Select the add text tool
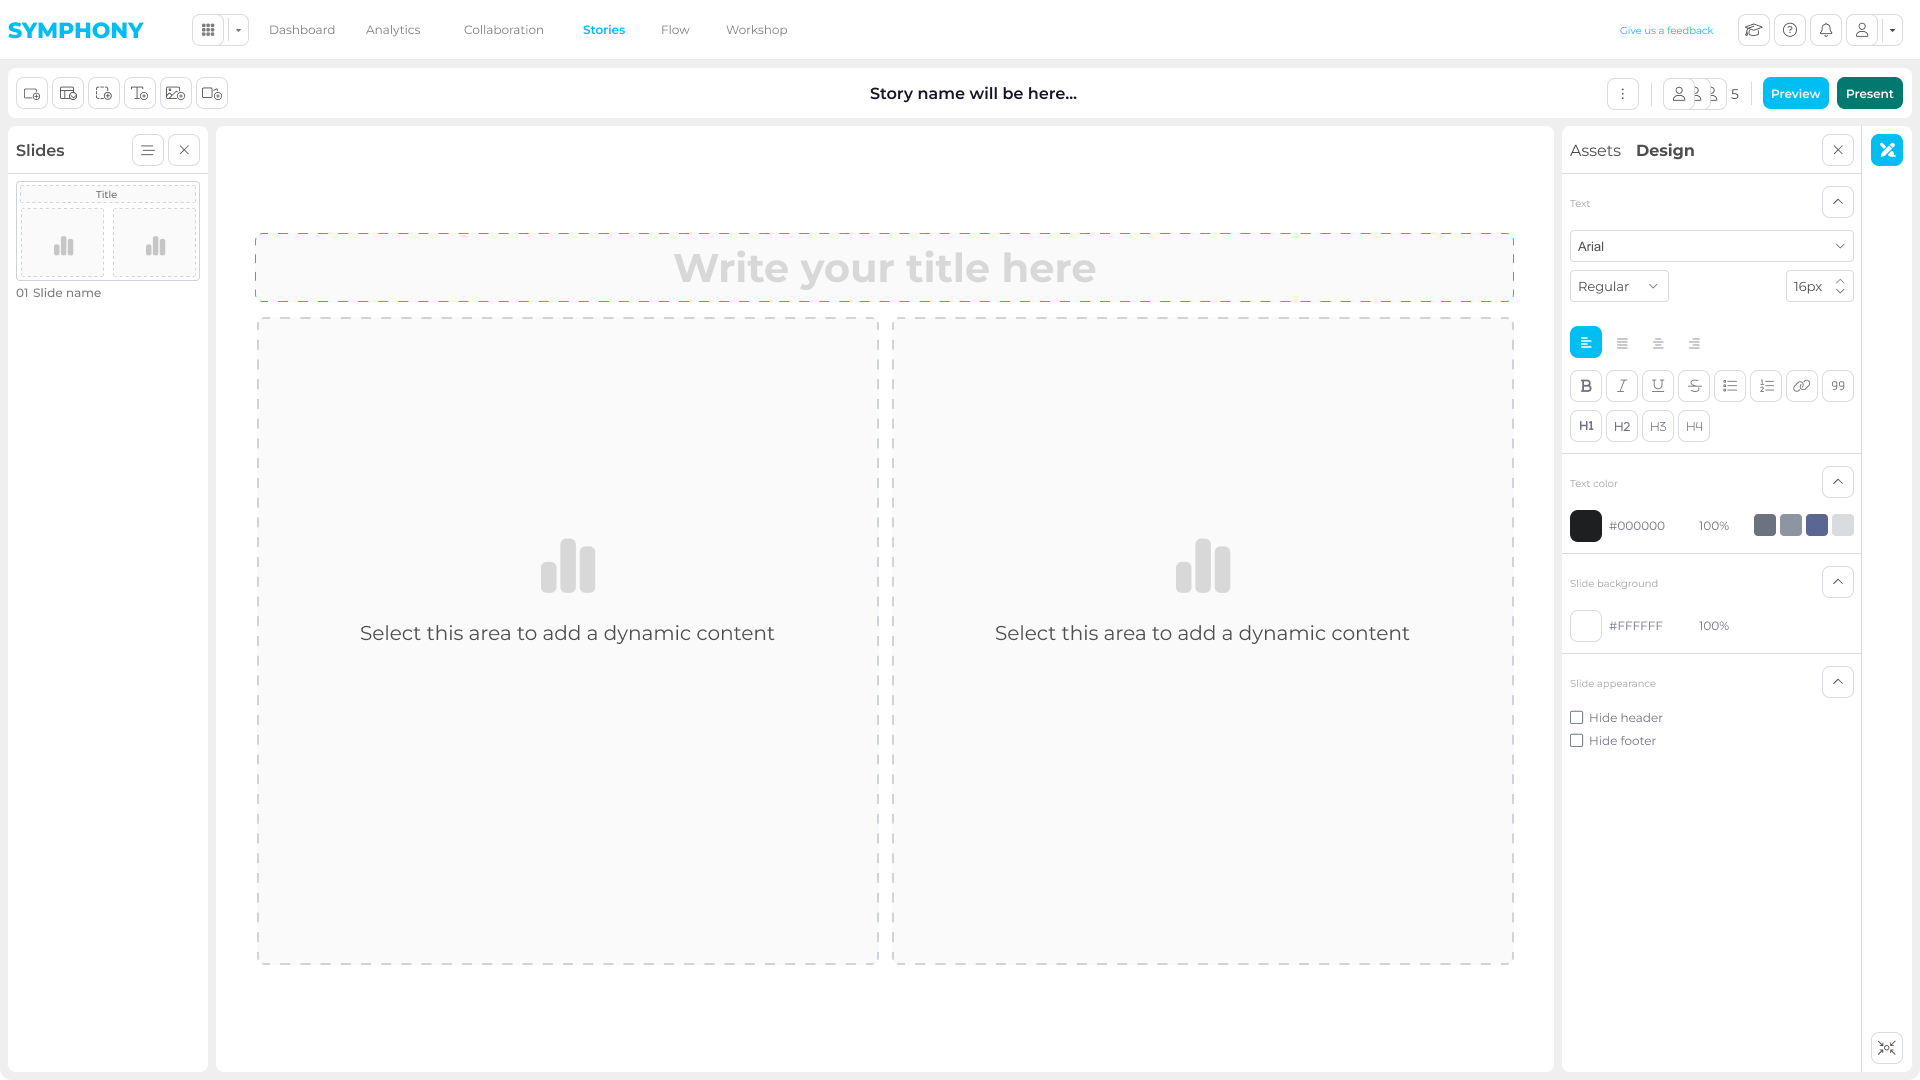This screenshot has width=1920, height=1080. (140, 93)
